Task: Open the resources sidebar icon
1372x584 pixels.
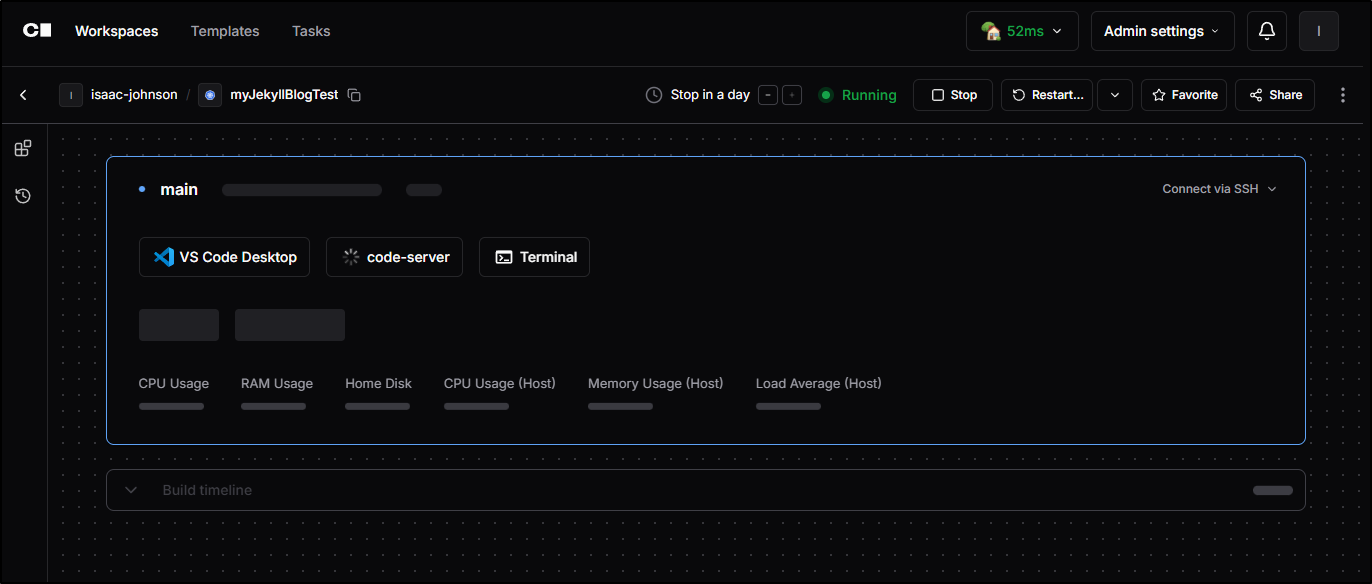Action: pyautogui.click(x=23, y=149)
